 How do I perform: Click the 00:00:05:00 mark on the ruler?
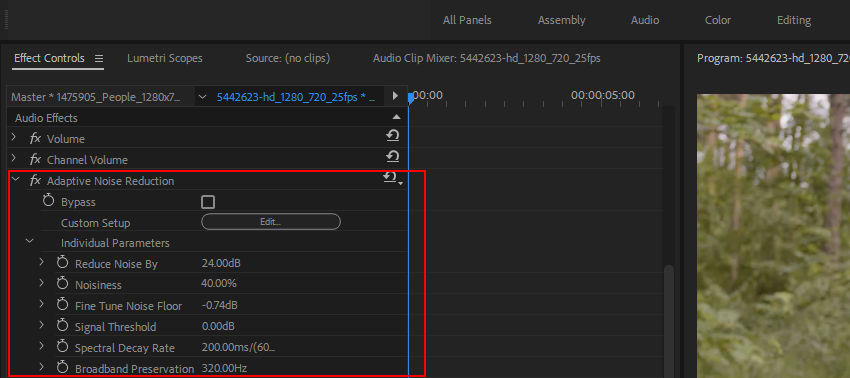click(602, 95)
